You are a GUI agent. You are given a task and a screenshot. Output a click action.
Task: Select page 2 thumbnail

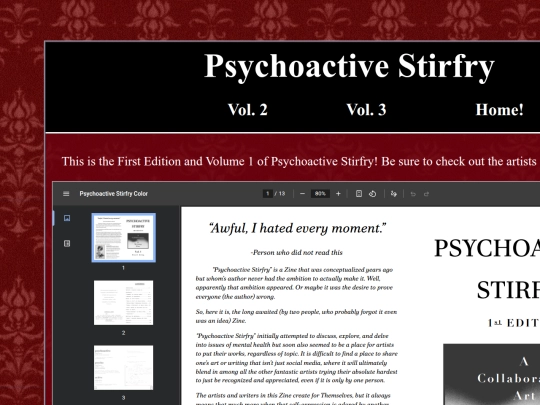point(123,302)
